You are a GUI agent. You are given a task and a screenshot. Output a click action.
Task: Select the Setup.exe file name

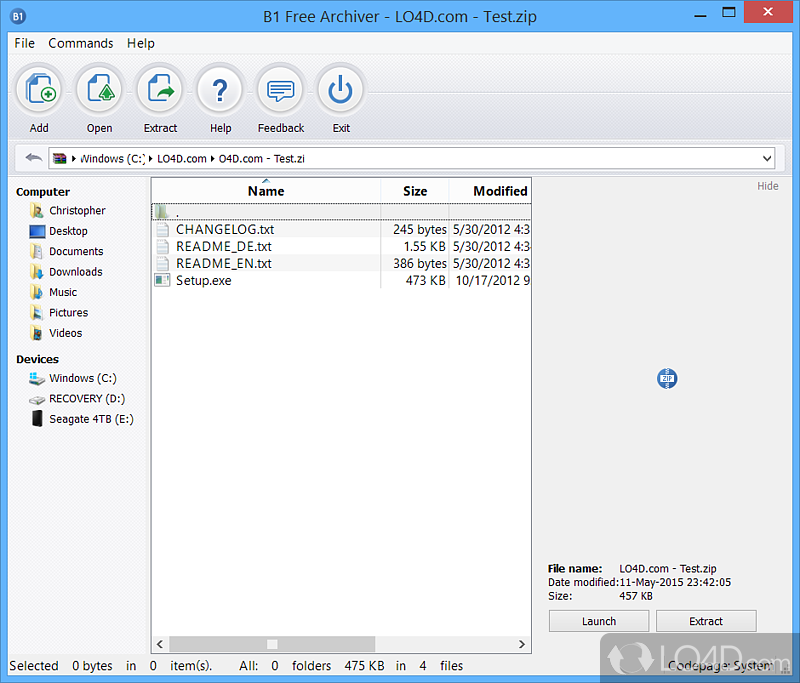[x=204, y=281]
